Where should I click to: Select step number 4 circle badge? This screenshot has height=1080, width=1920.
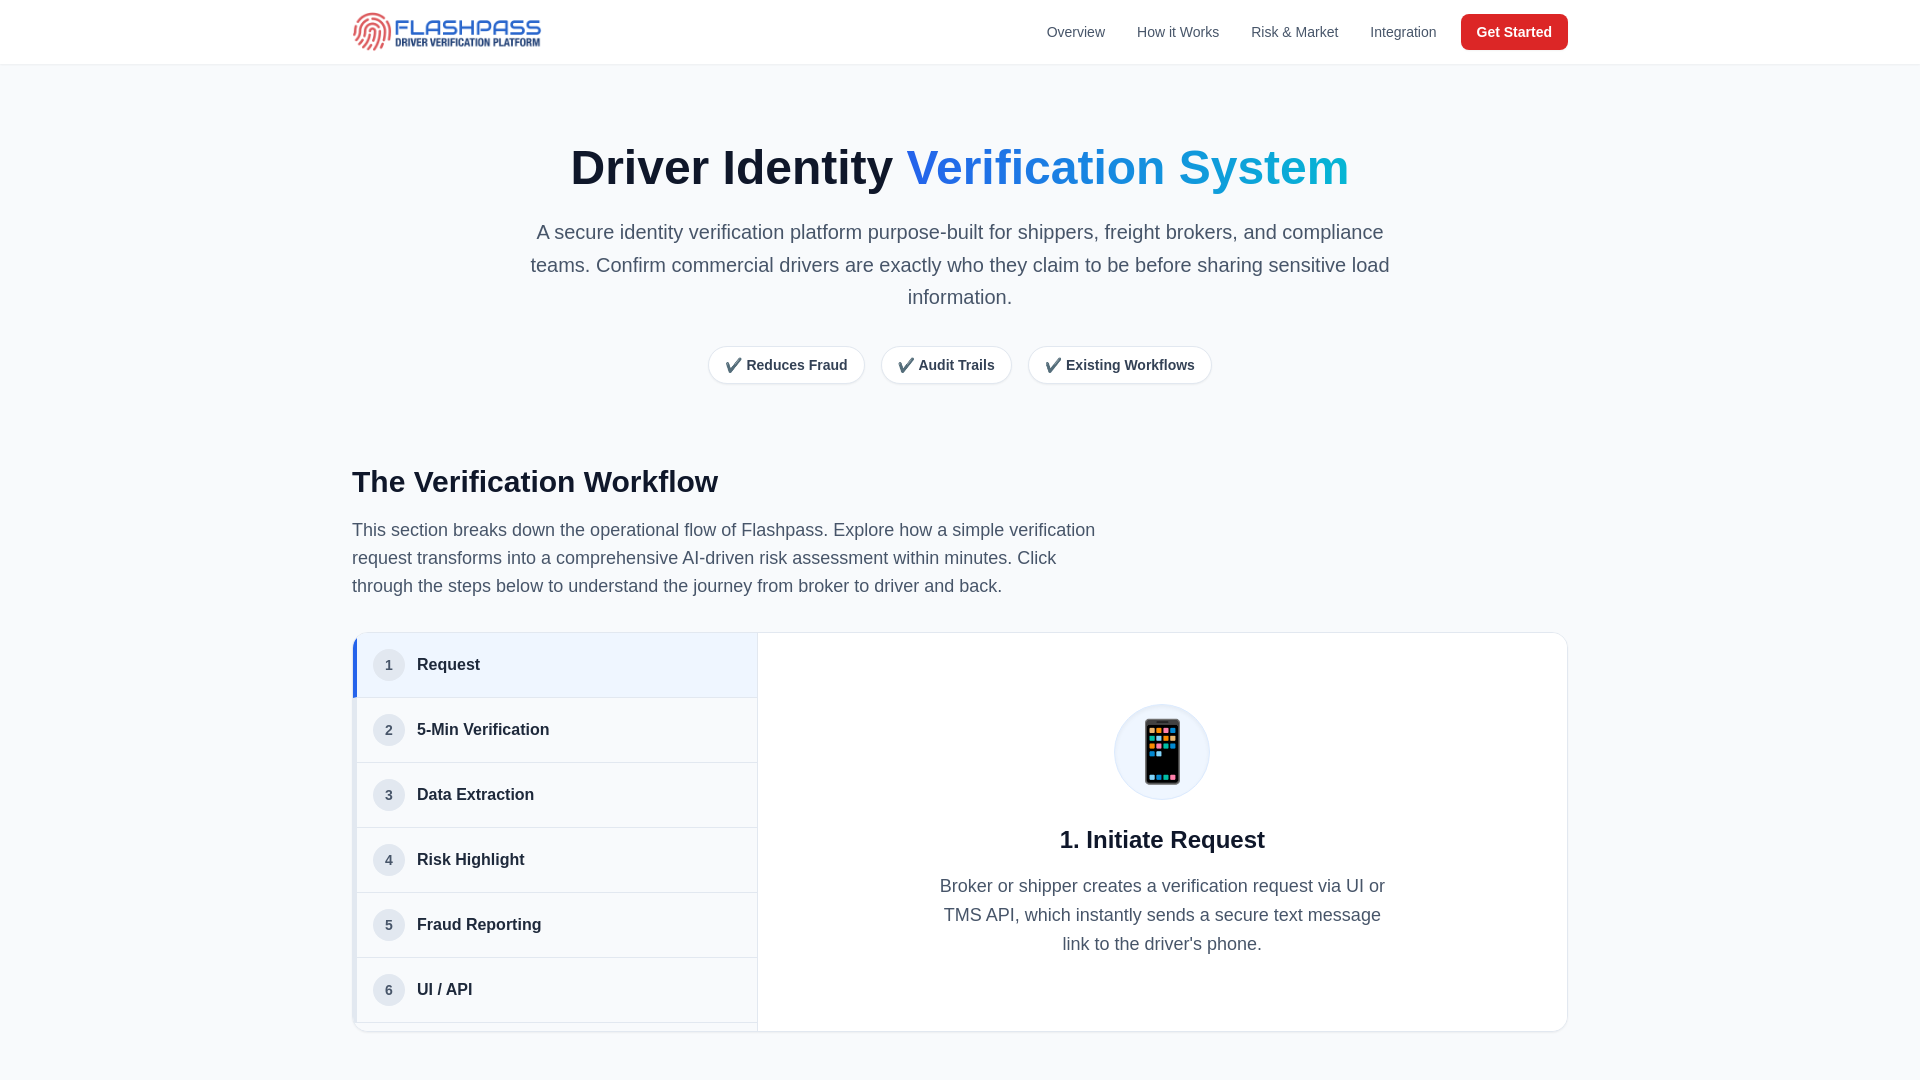(389, 860)
